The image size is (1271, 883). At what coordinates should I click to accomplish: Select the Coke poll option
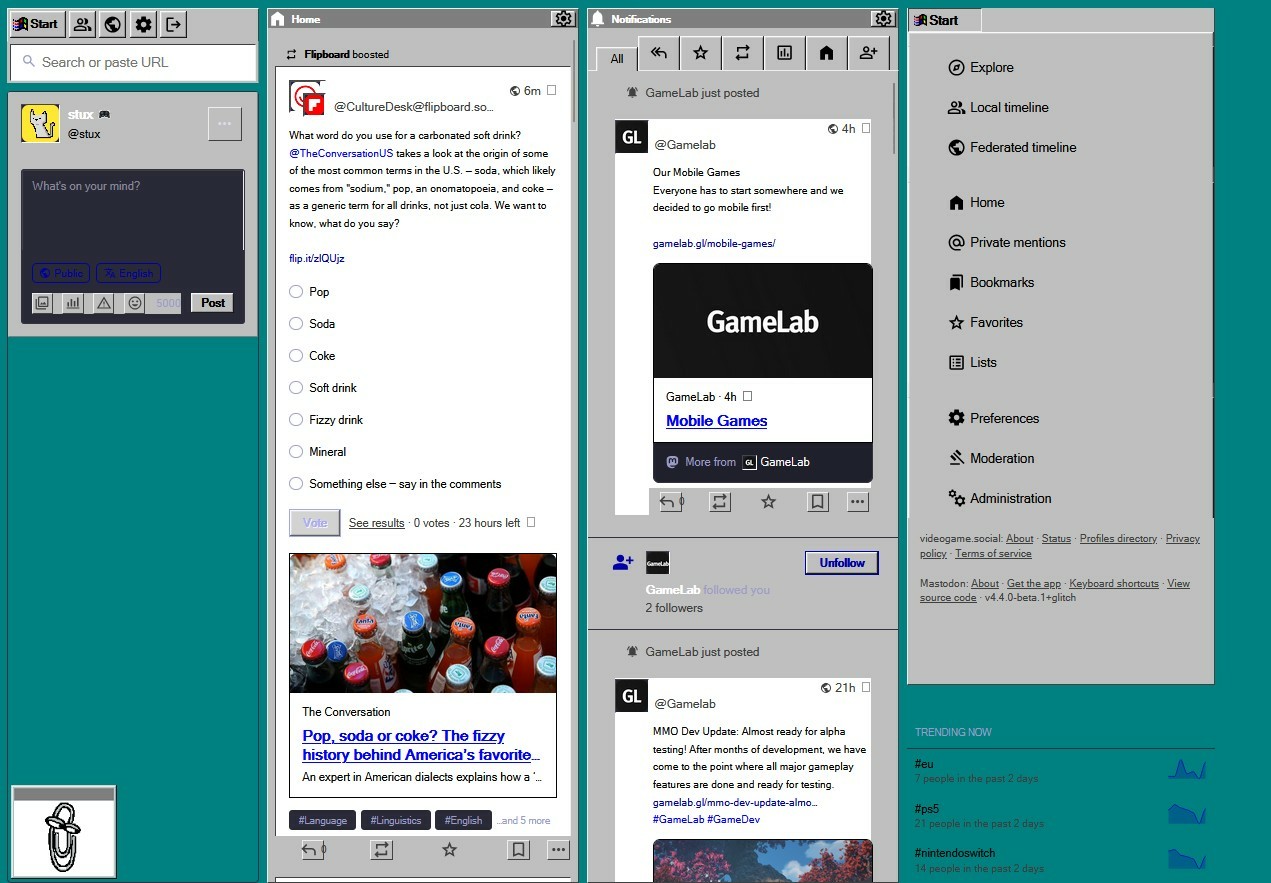[296, 356]
